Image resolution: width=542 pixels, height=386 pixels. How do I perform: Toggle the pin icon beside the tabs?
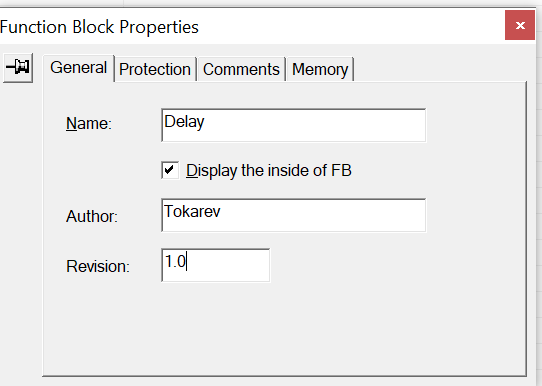point(18,67)
